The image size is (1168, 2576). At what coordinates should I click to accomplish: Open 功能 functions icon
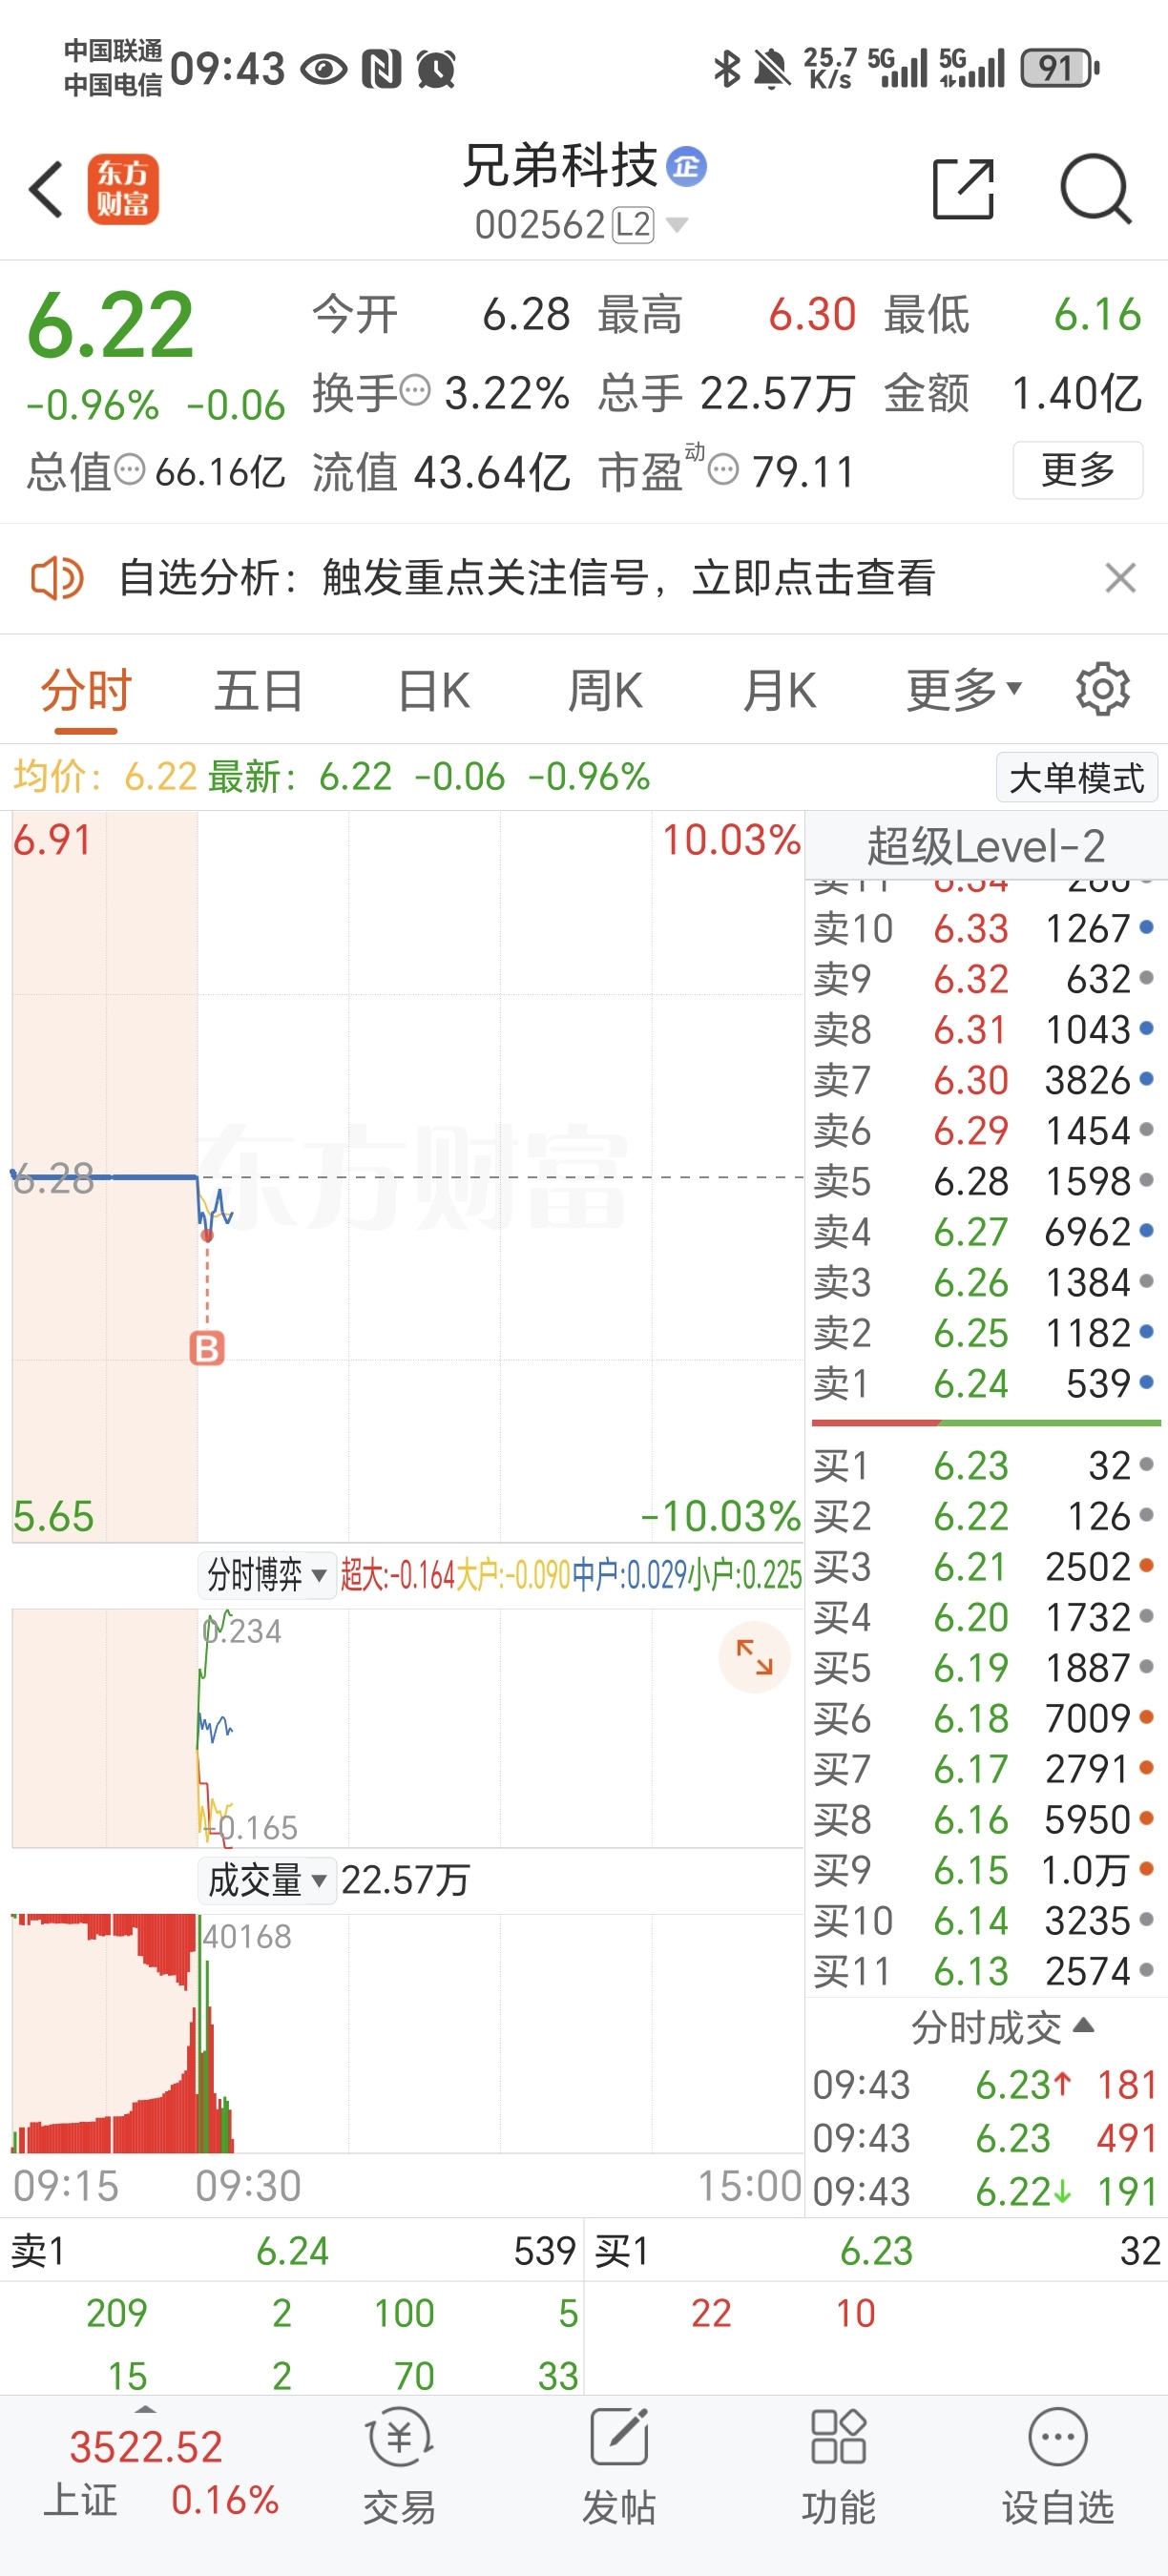838,2438
